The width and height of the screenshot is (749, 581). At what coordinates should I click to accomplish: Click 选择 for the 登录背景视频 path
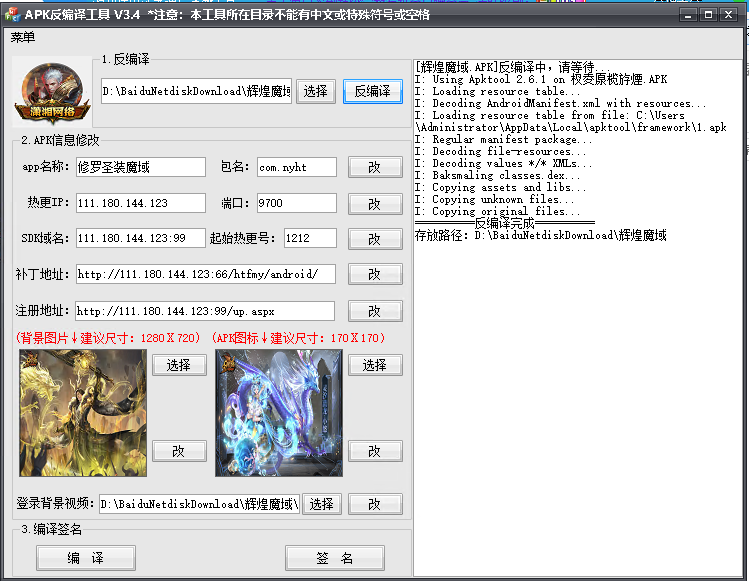321,504
